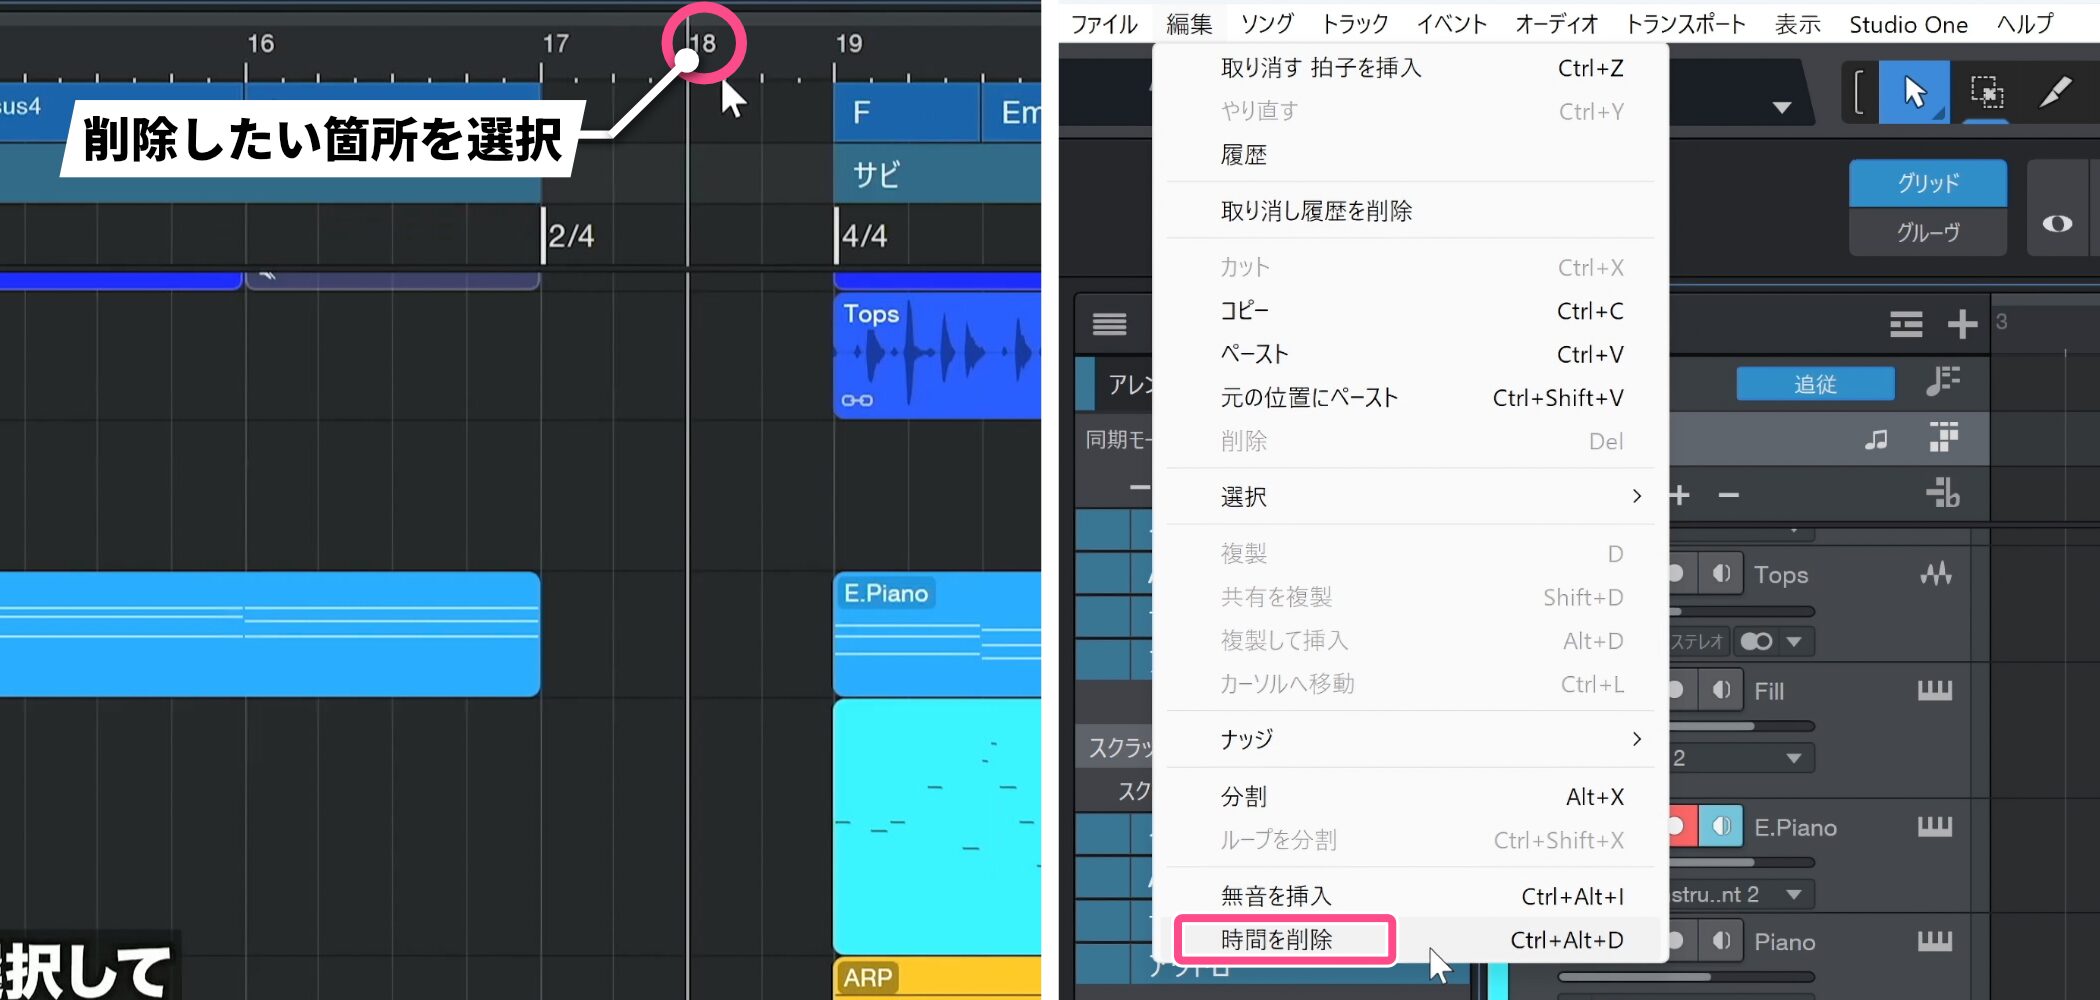Open the track list icon beside plus
Viewport: 2100px width, 1000px height.
(x=1906, y=324)
